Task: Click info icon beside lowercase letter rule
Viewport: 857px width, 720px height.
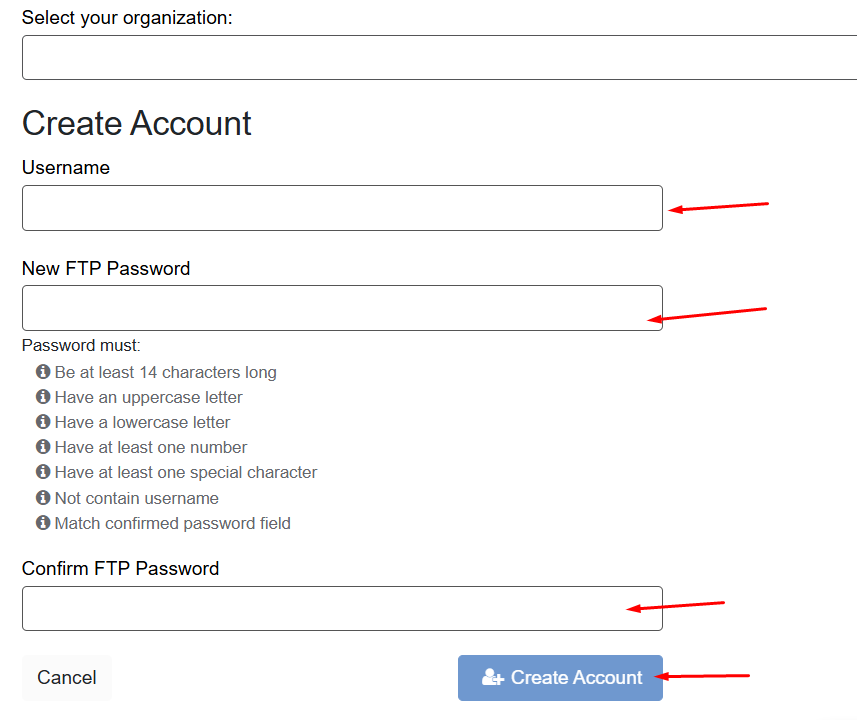Action: coord(43,422)
